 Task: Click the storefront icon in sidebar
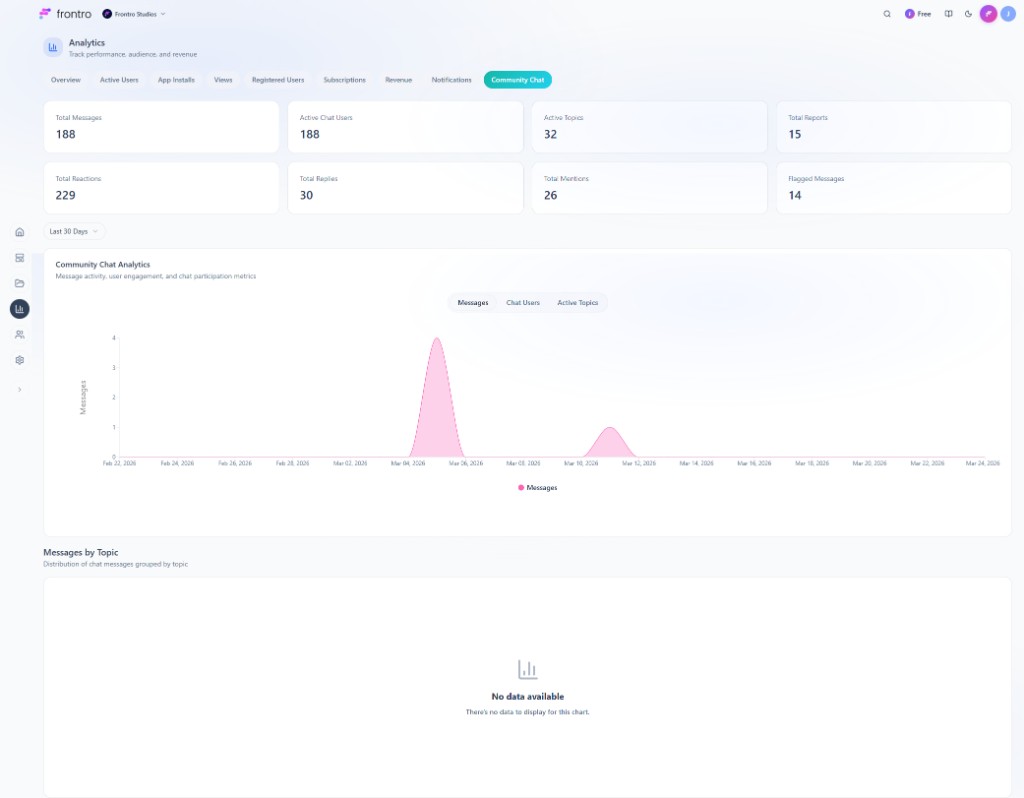pos(19,258)
